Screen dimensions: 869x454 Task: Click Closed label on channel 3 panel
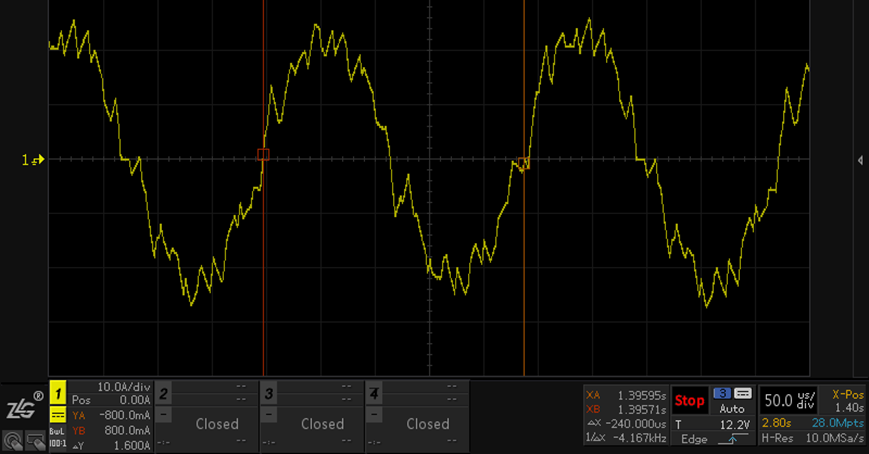coord(323,424)
